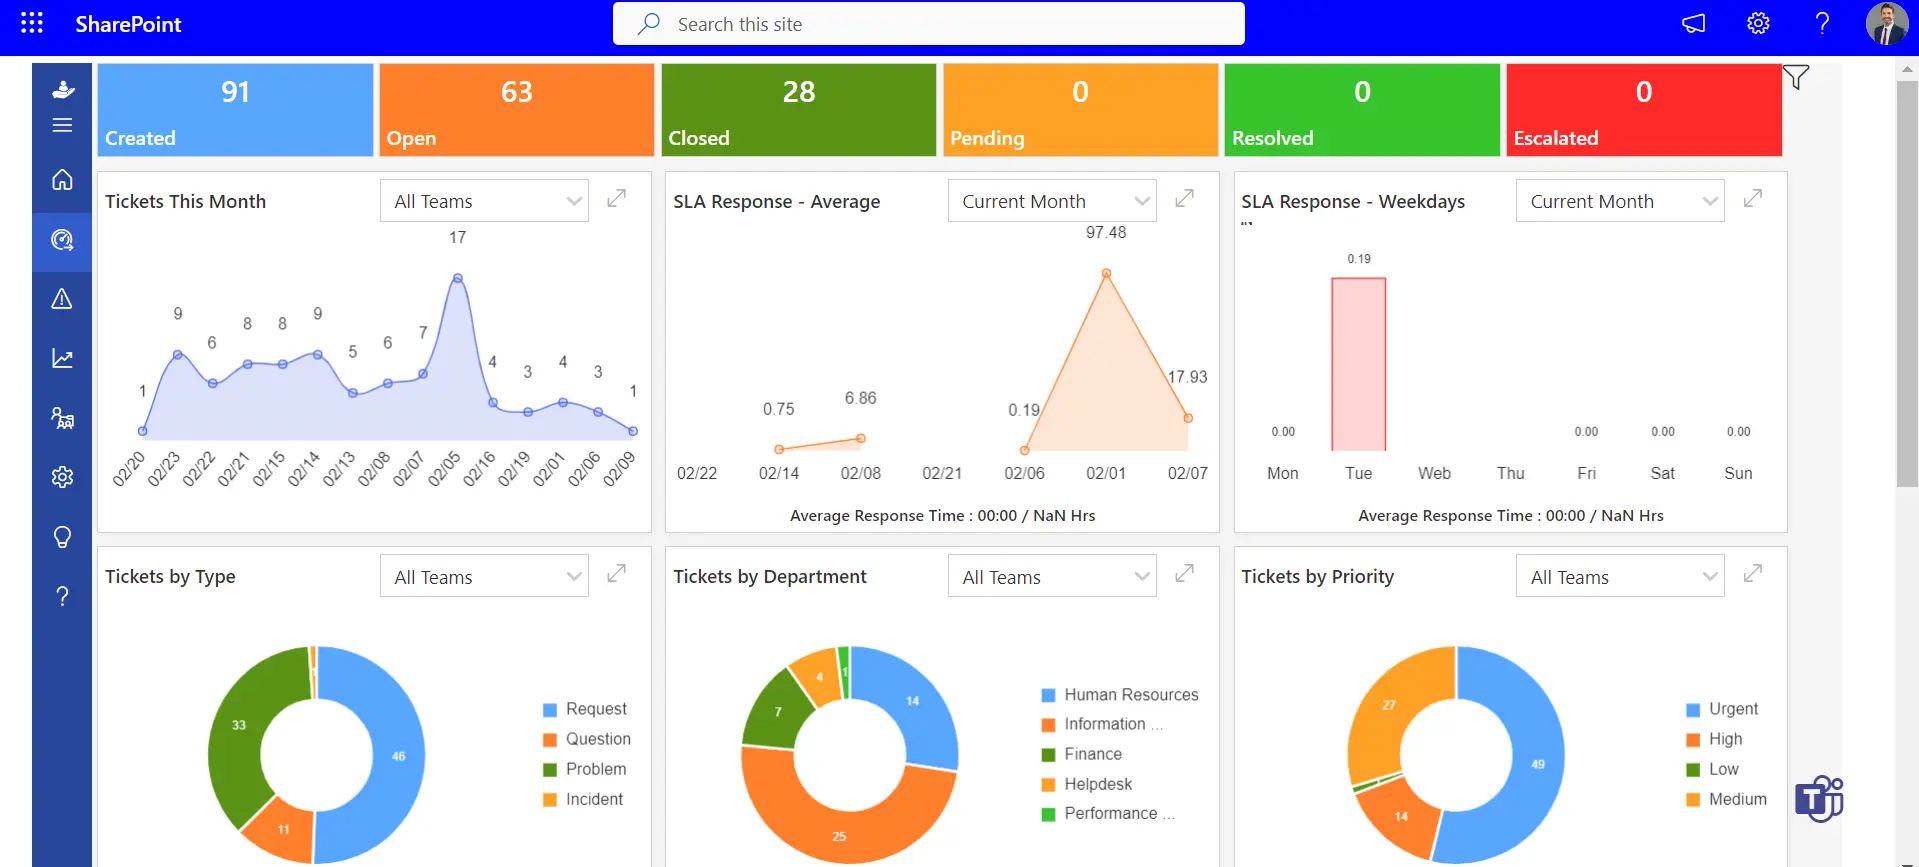Open the settings gear in top bar

tap(1758, 23)
